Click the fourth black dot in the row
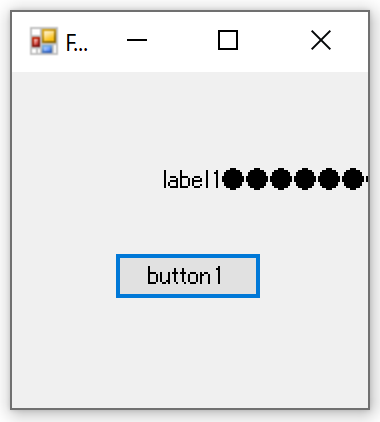380x422 pixels. click(305, 179)
